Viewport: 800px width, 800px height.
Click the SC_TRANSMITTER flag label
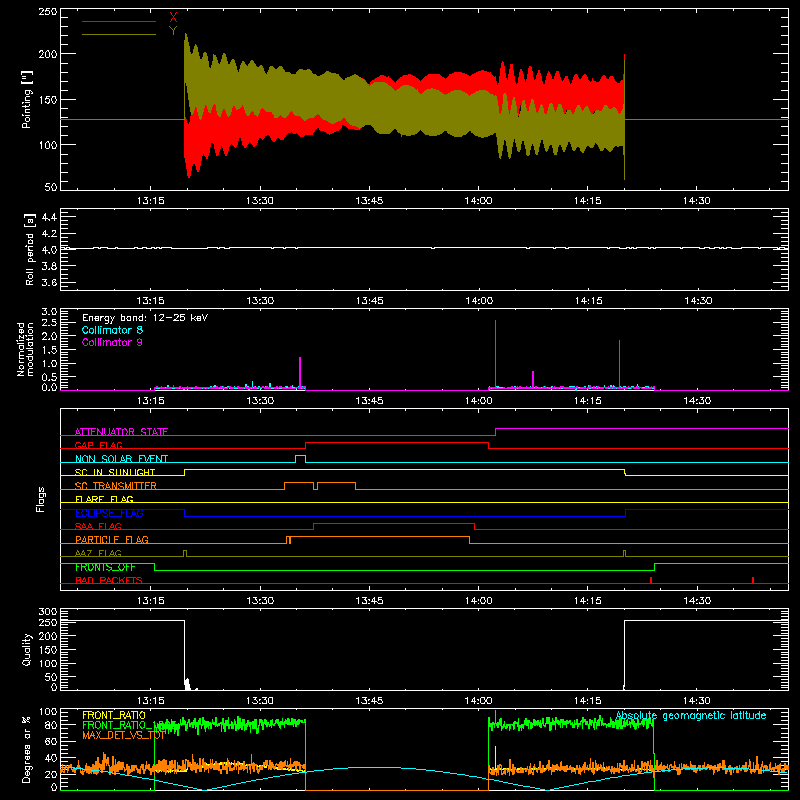pyautogui.click(x=116, y=486)
